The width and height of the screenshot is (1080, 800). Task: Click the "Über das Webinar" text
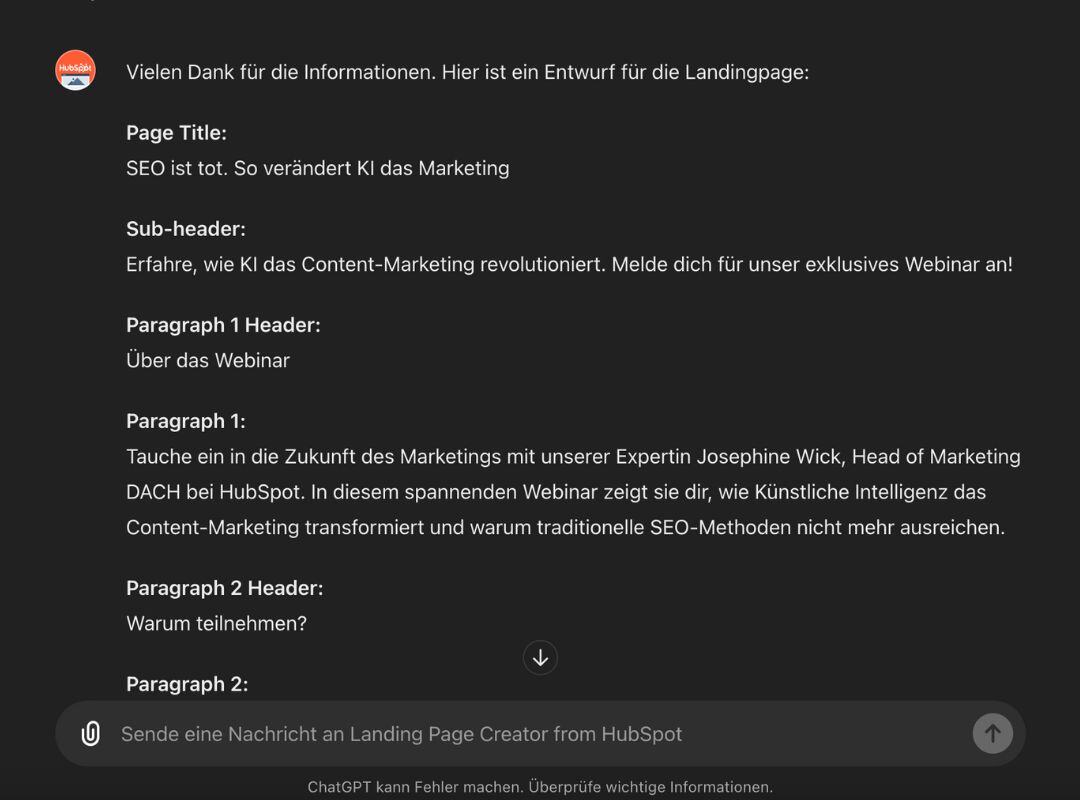(x=208, y=360)
